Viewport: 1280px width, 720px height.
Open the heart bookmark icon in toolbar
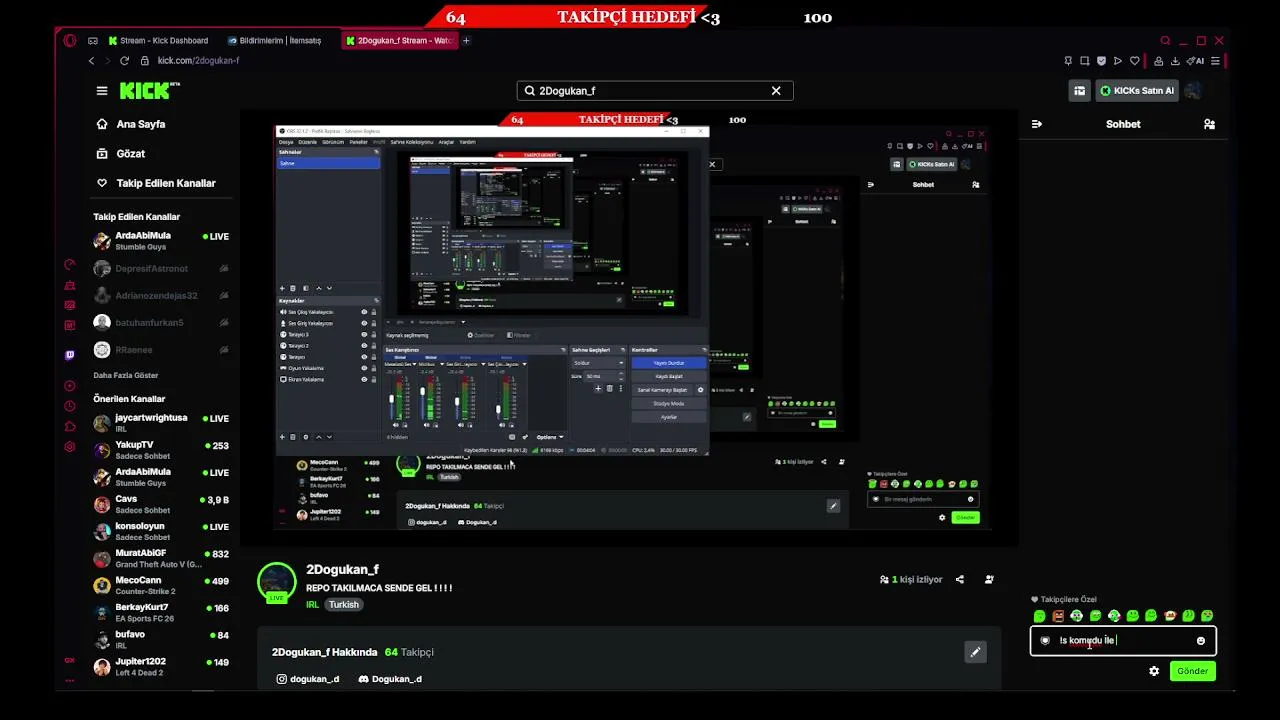[1134, 61]
